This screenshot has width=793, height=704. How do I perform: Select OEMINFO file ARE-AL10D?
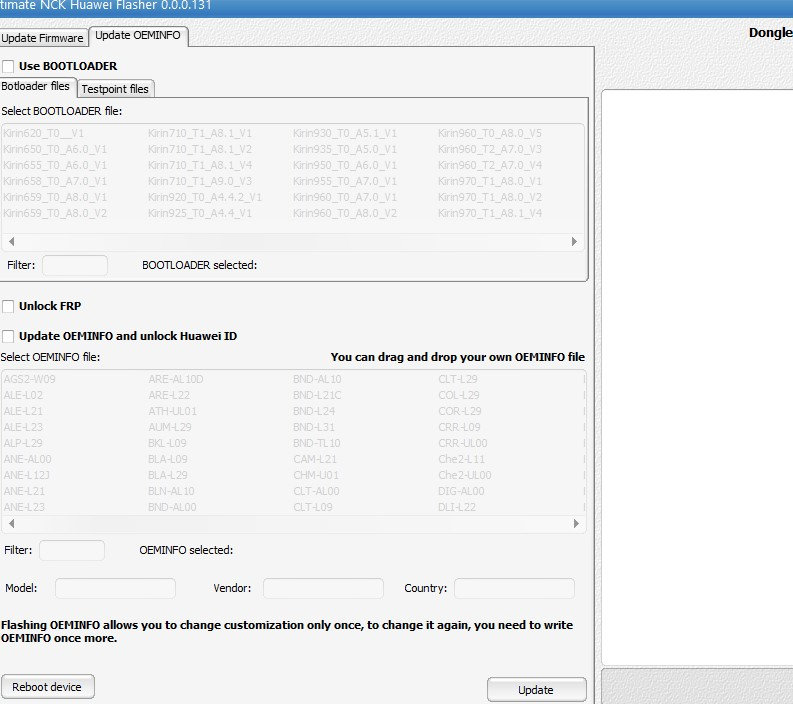[176, 379]
